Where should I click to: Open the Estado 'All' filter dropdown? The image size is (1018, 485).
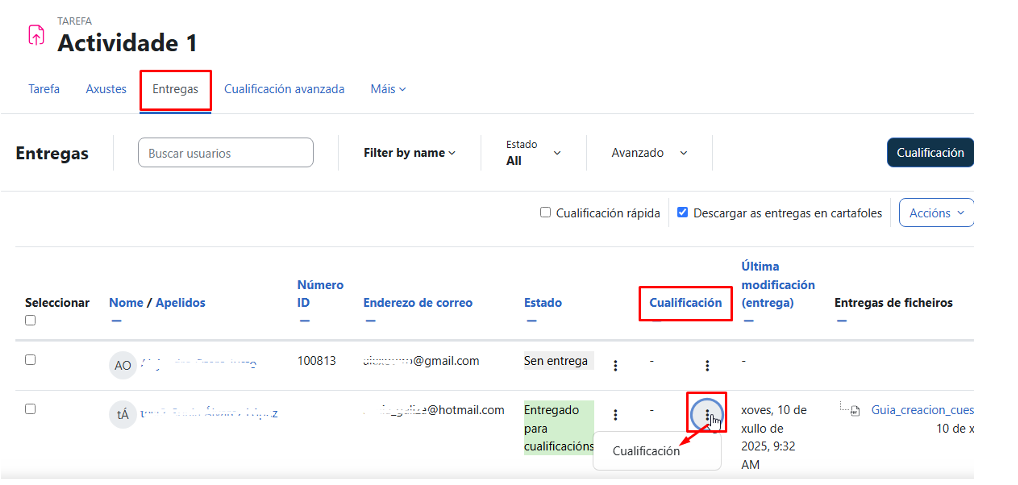[533, 153]
